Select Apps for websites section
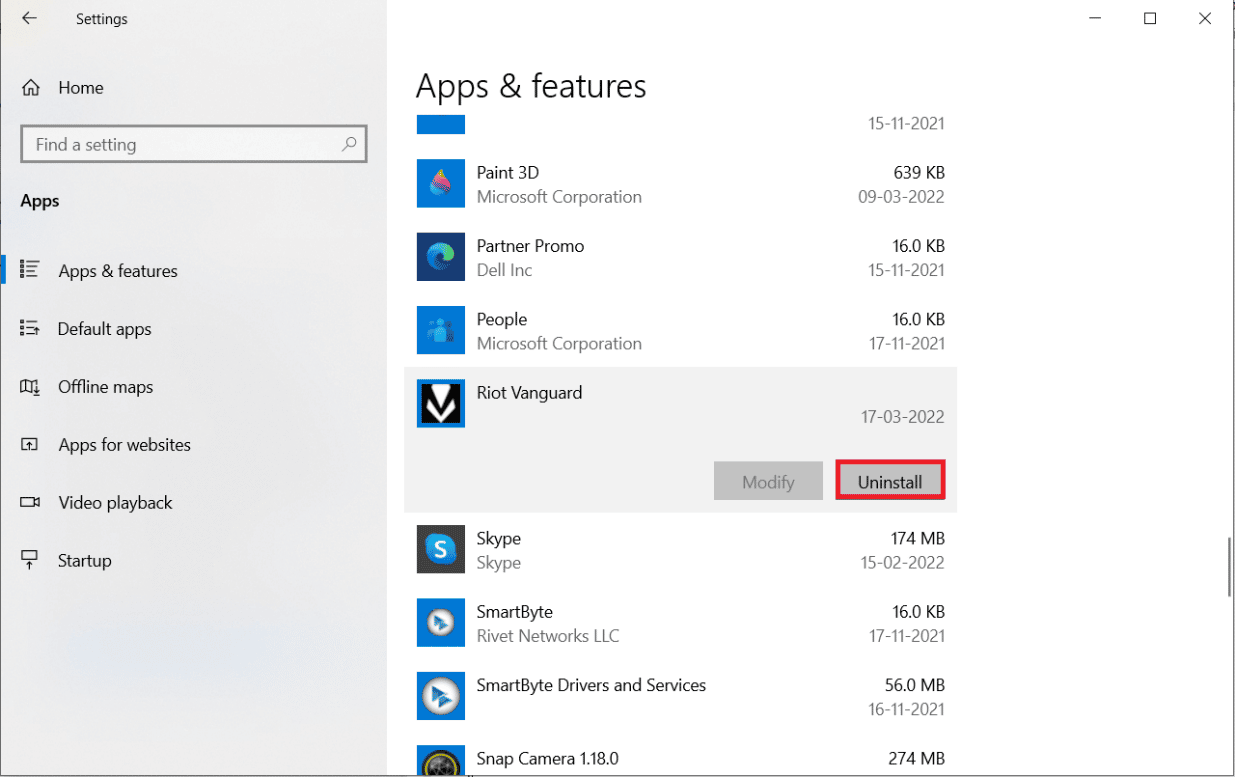The image size is (1235, 777). coord(124,445)
